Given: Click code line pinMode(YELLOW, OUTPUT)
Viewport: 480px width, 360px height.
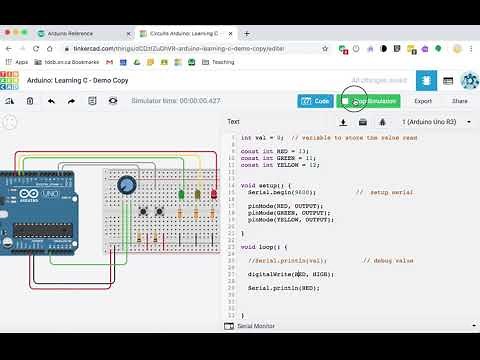Looking at the screenshot, I should point(291,220).
